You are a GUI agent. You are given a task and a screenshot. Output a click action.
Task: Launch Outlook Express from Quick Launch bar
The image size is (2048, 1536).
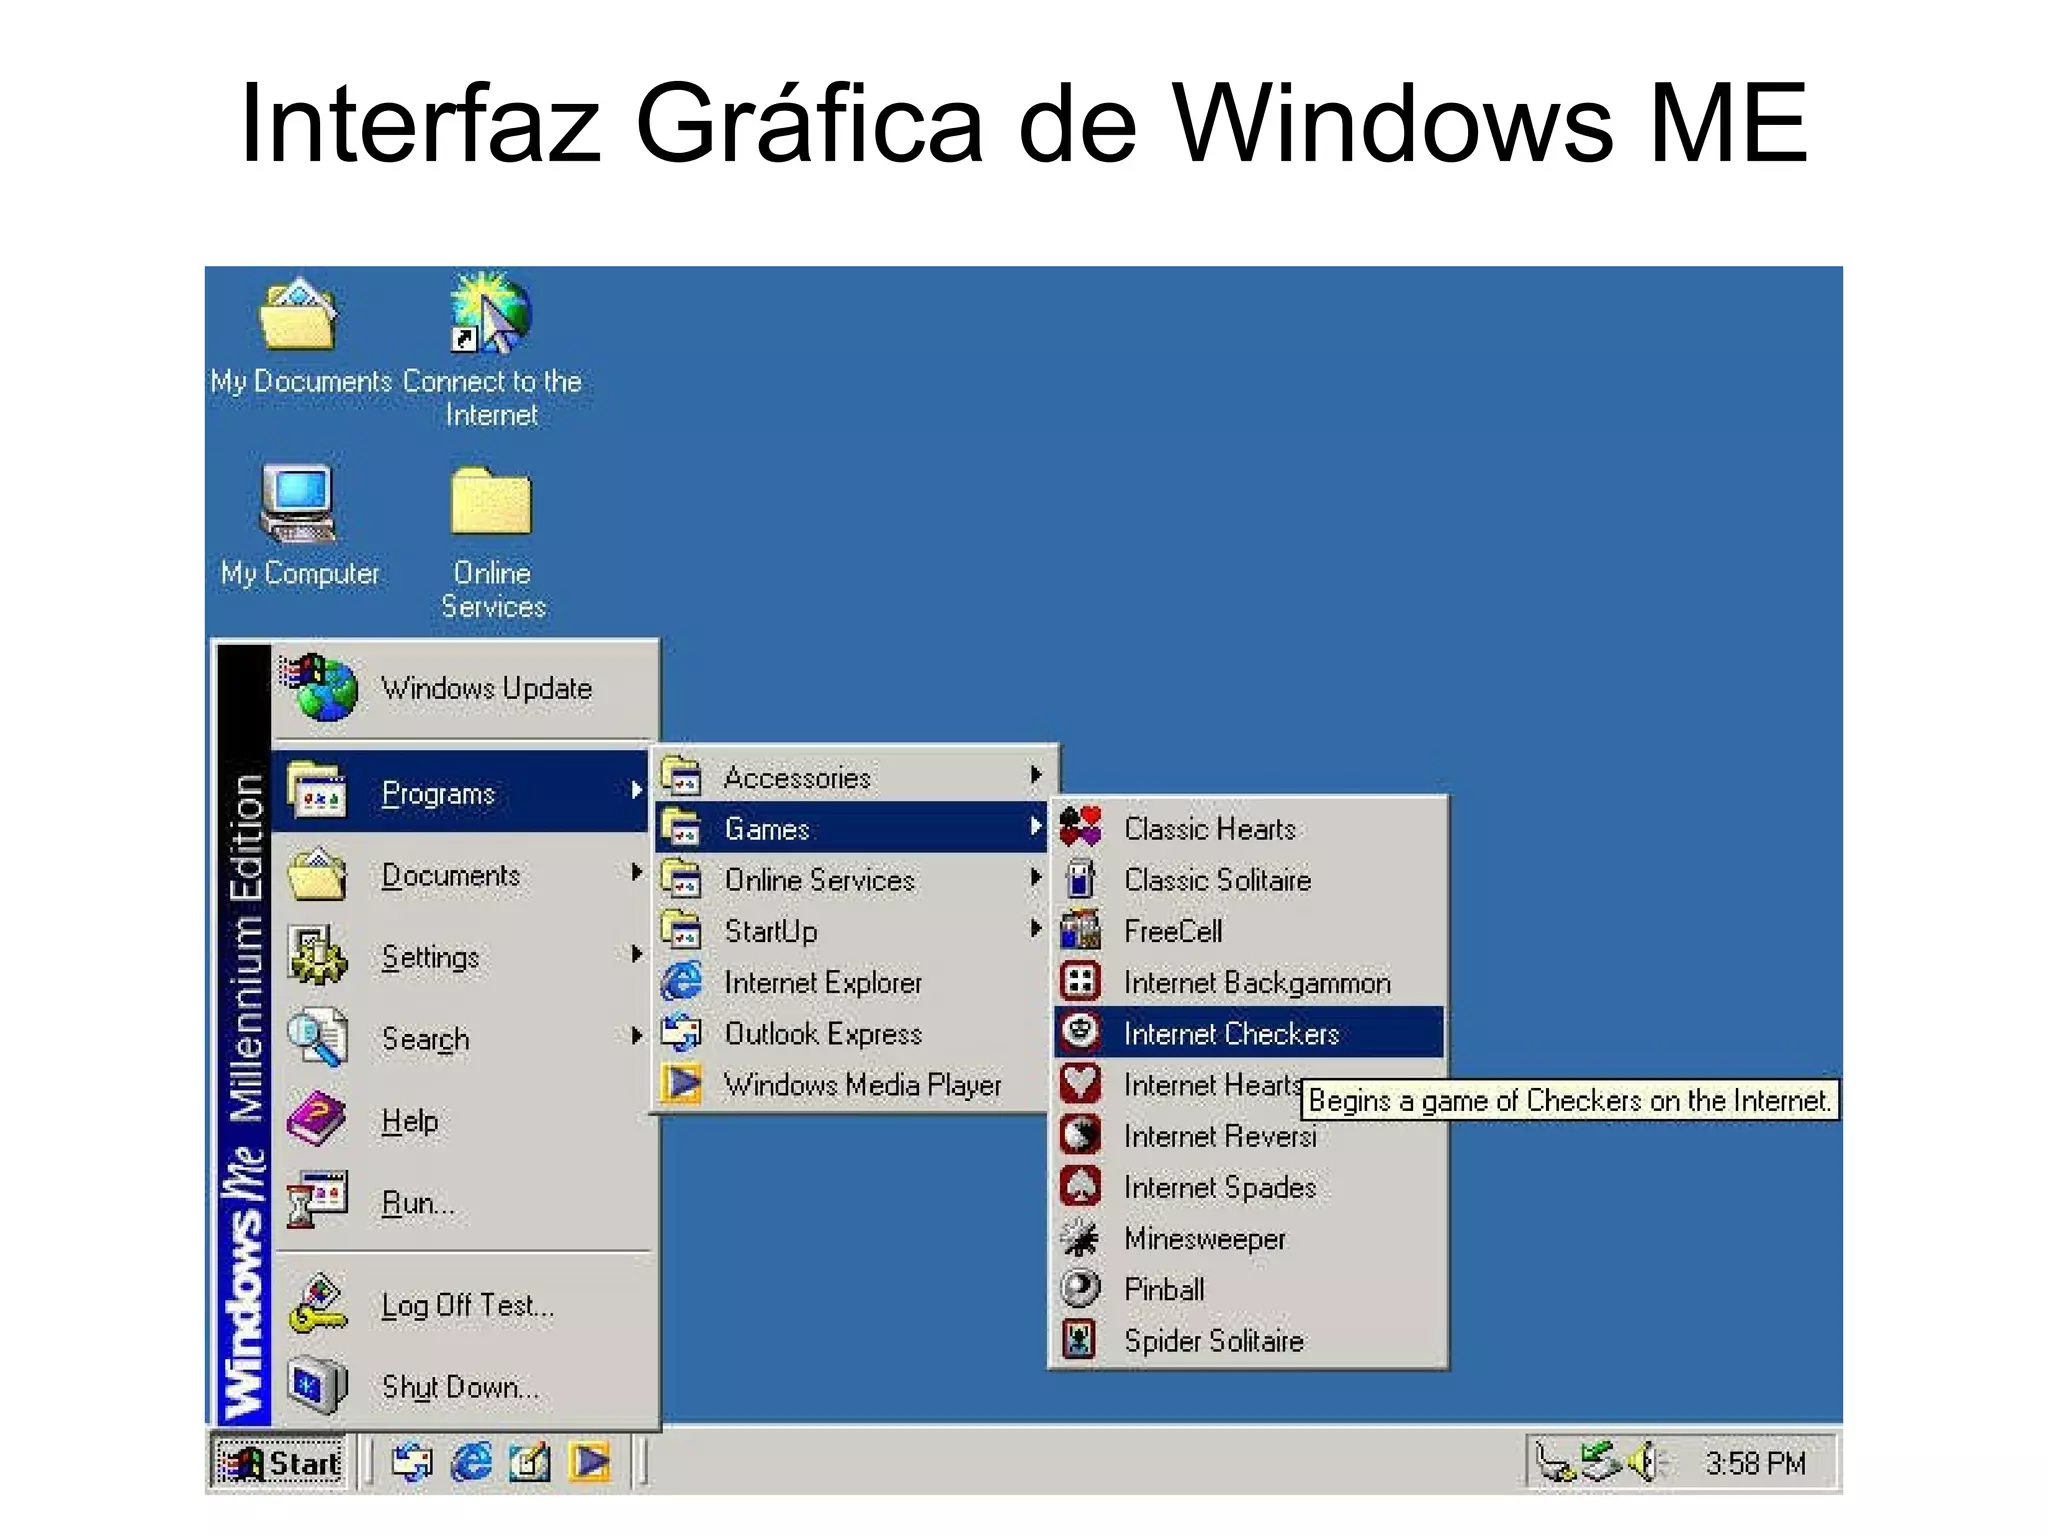411,1463
